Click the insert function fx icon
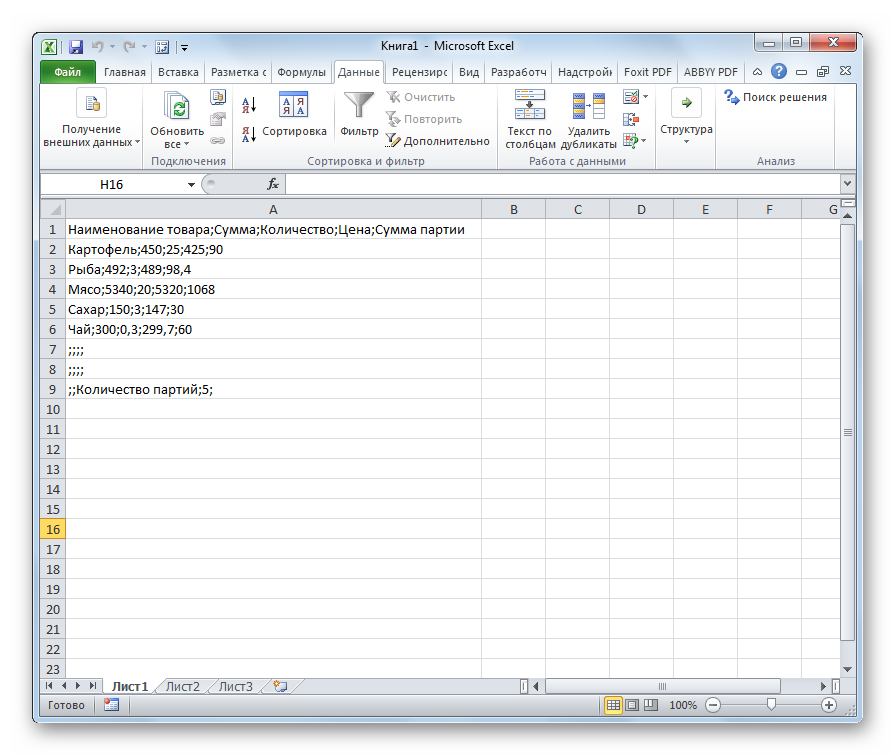This screenshot has height=756, width=896. point(272,185)
